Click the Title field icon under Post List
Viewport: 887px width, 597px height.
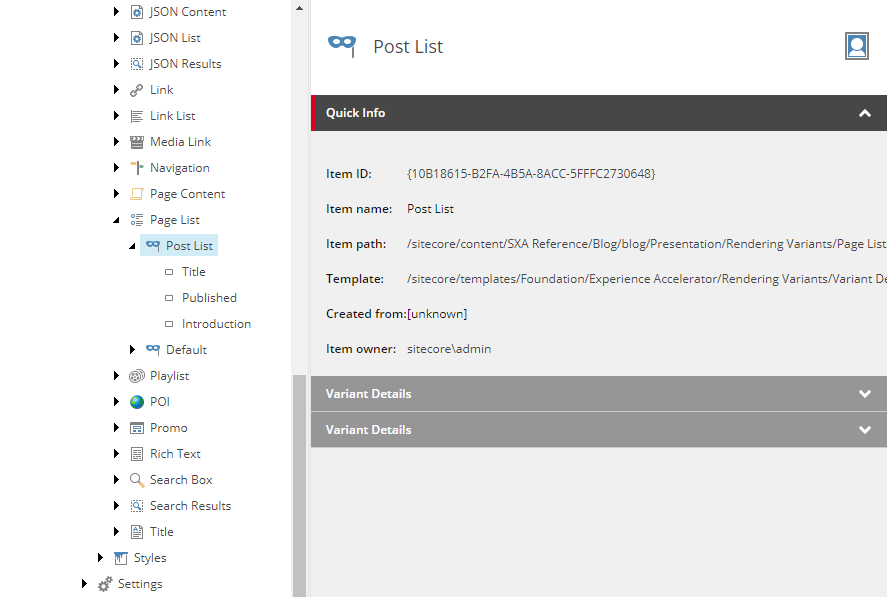point(169,272)
